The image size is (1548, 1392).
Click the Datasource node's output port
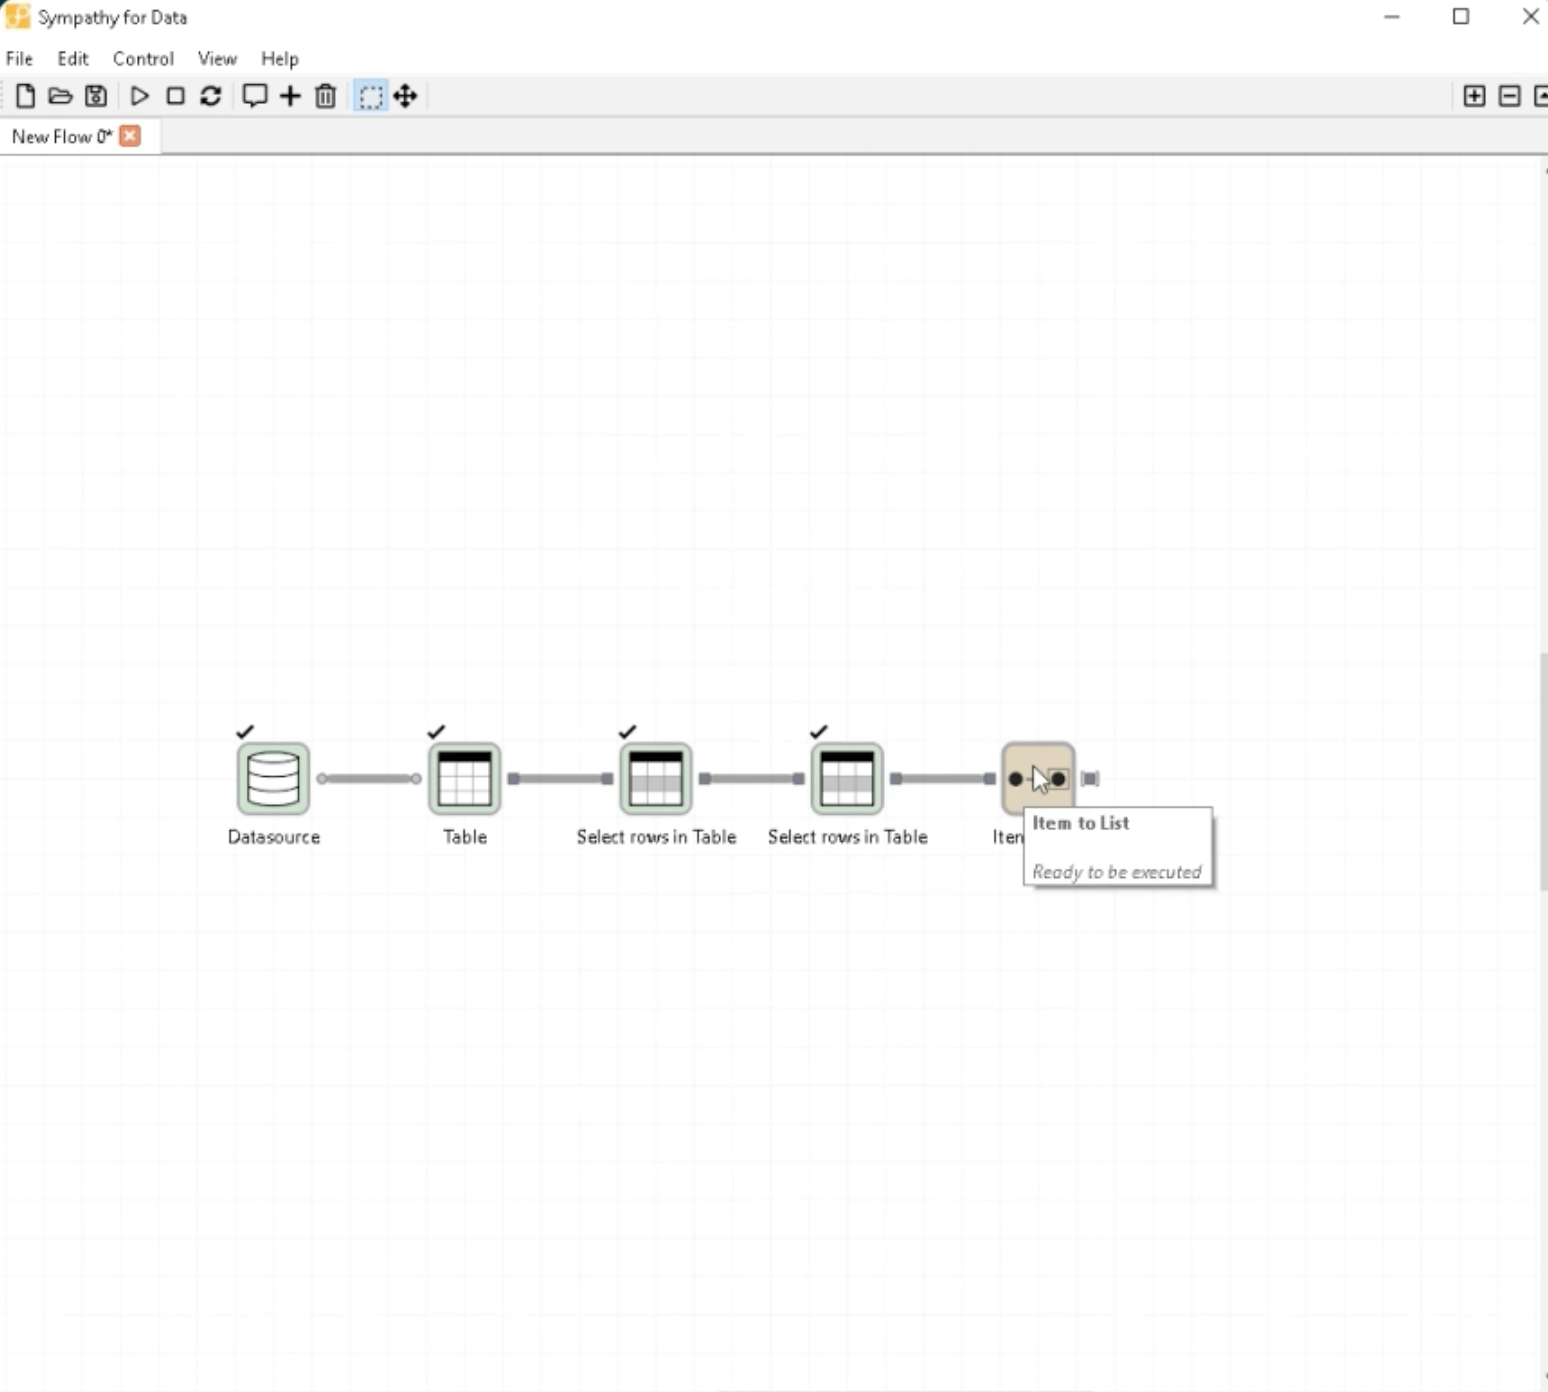point(322,778)
